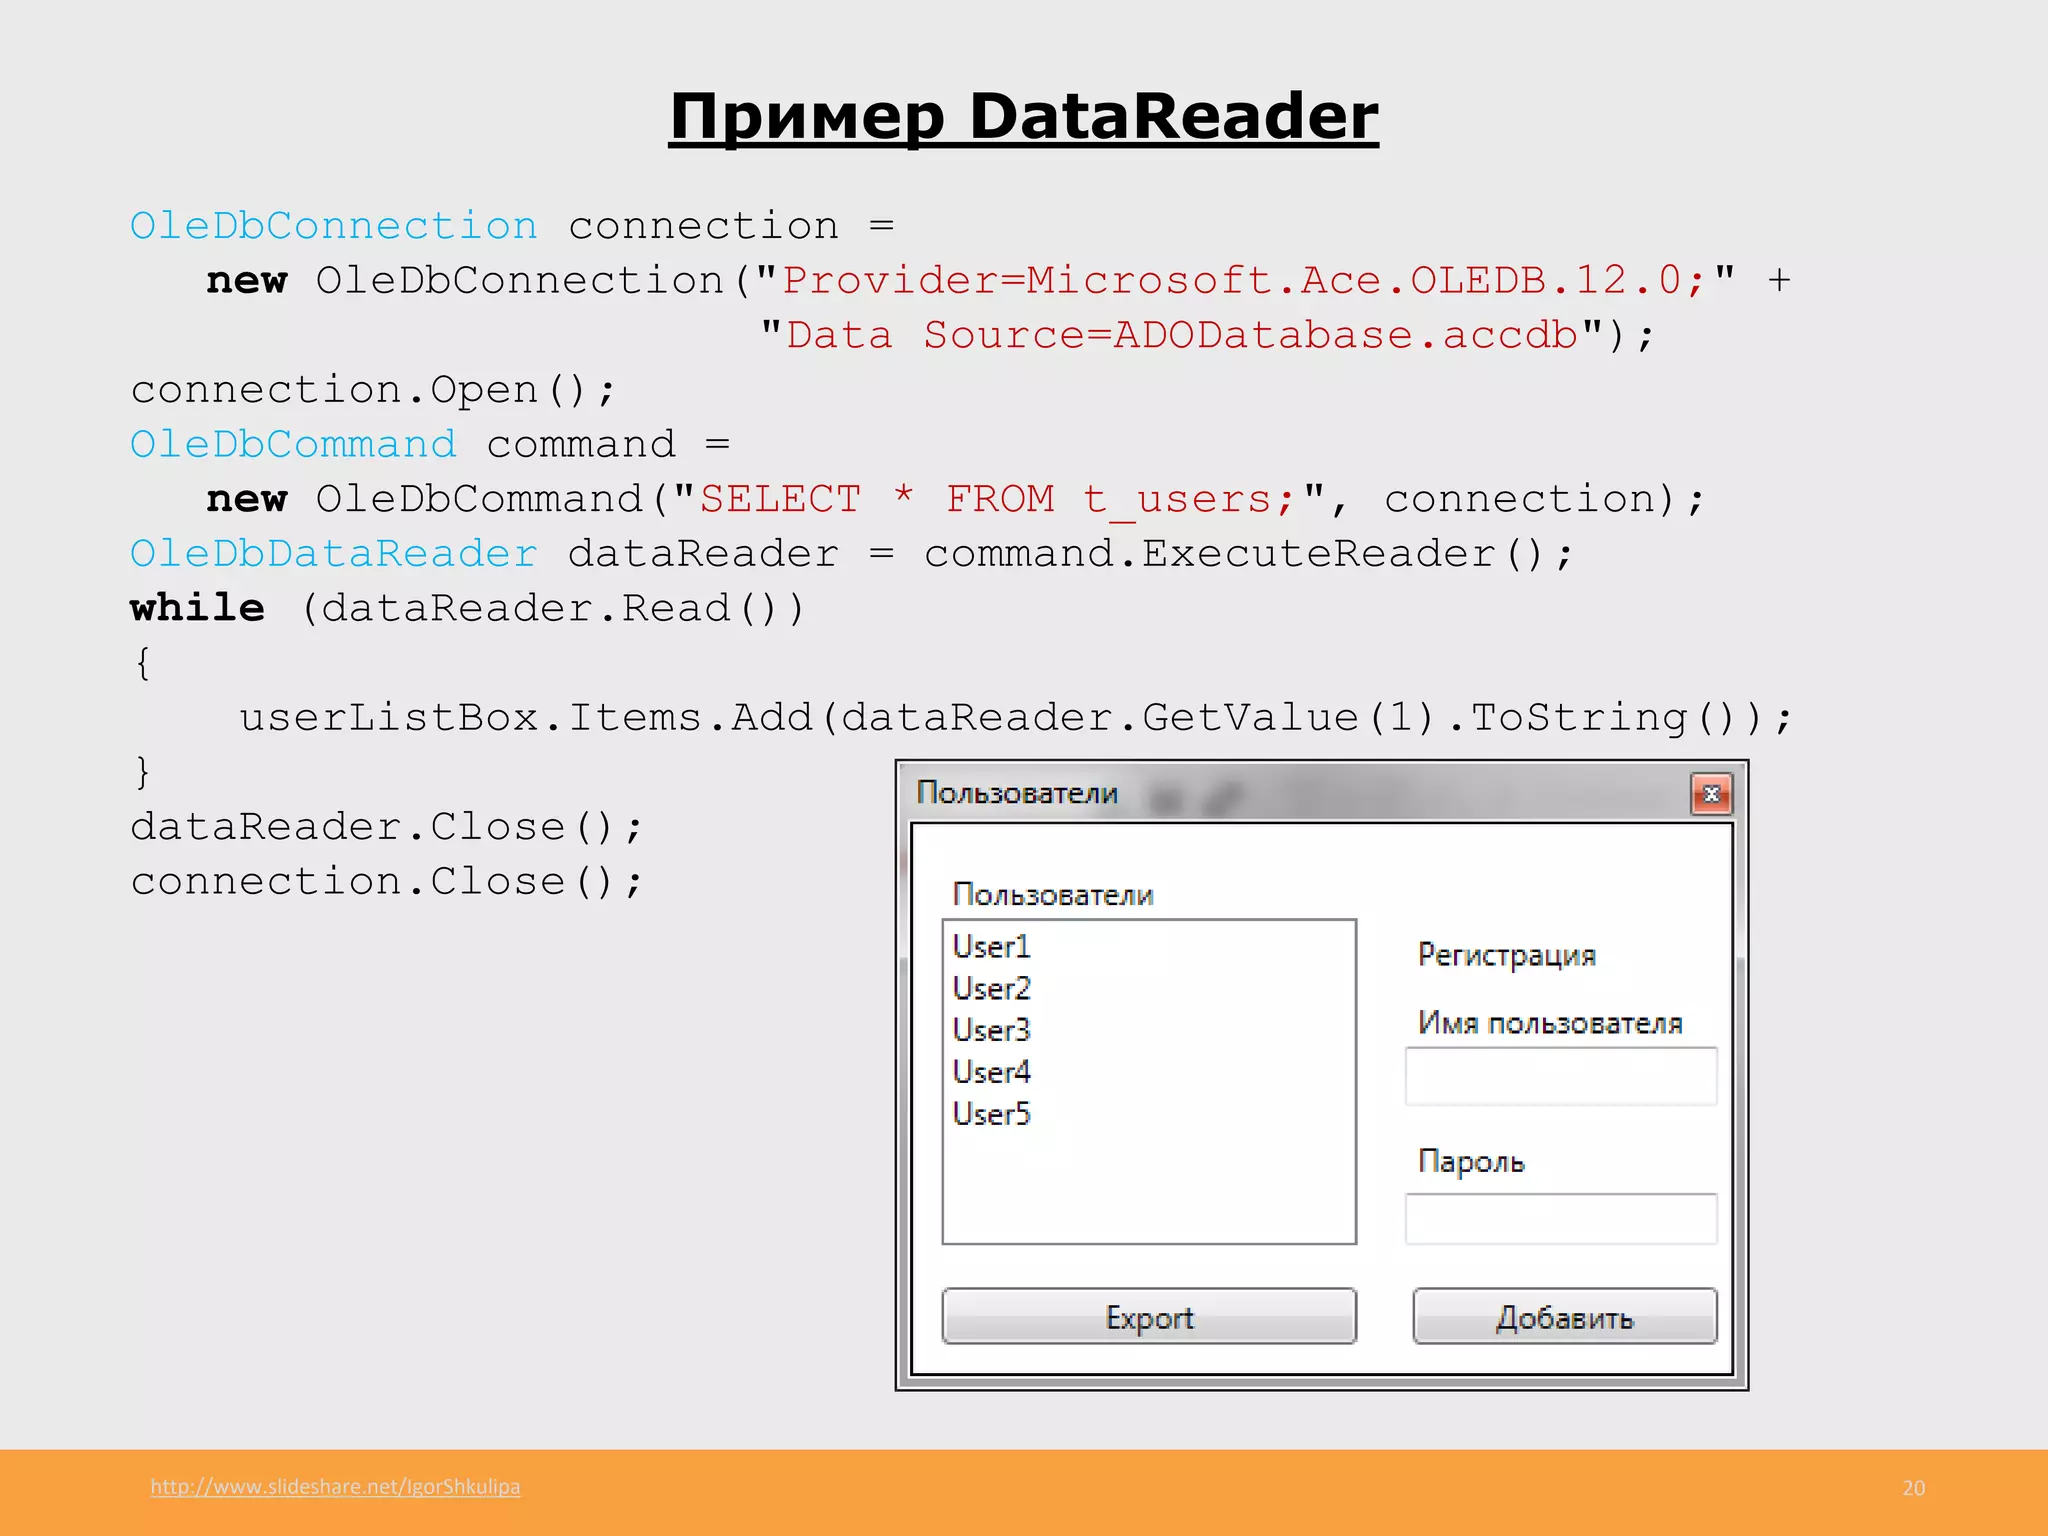The width and height of the screenshot is (2048, 1536).
Task: Click the Export button
Action: pyautogui.click(x=1149, y=1316)
